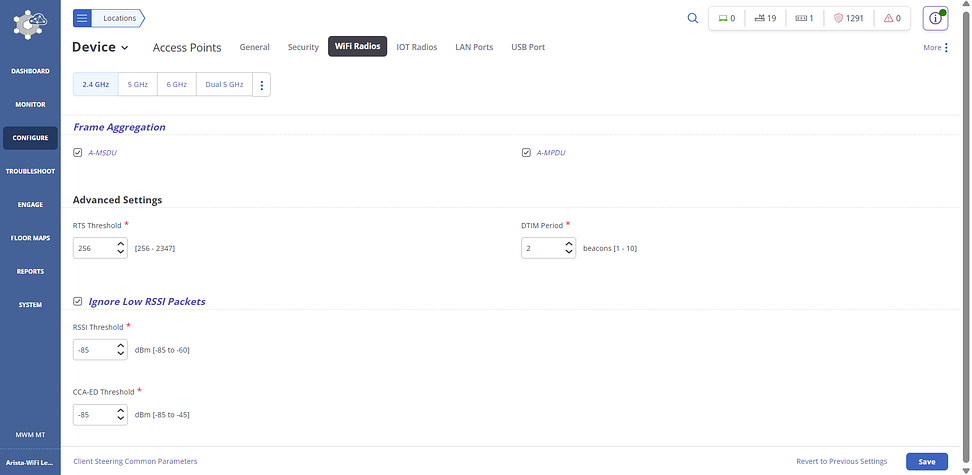Open the system info status icon
The image size is (972, 475).
tap(934, 19)
